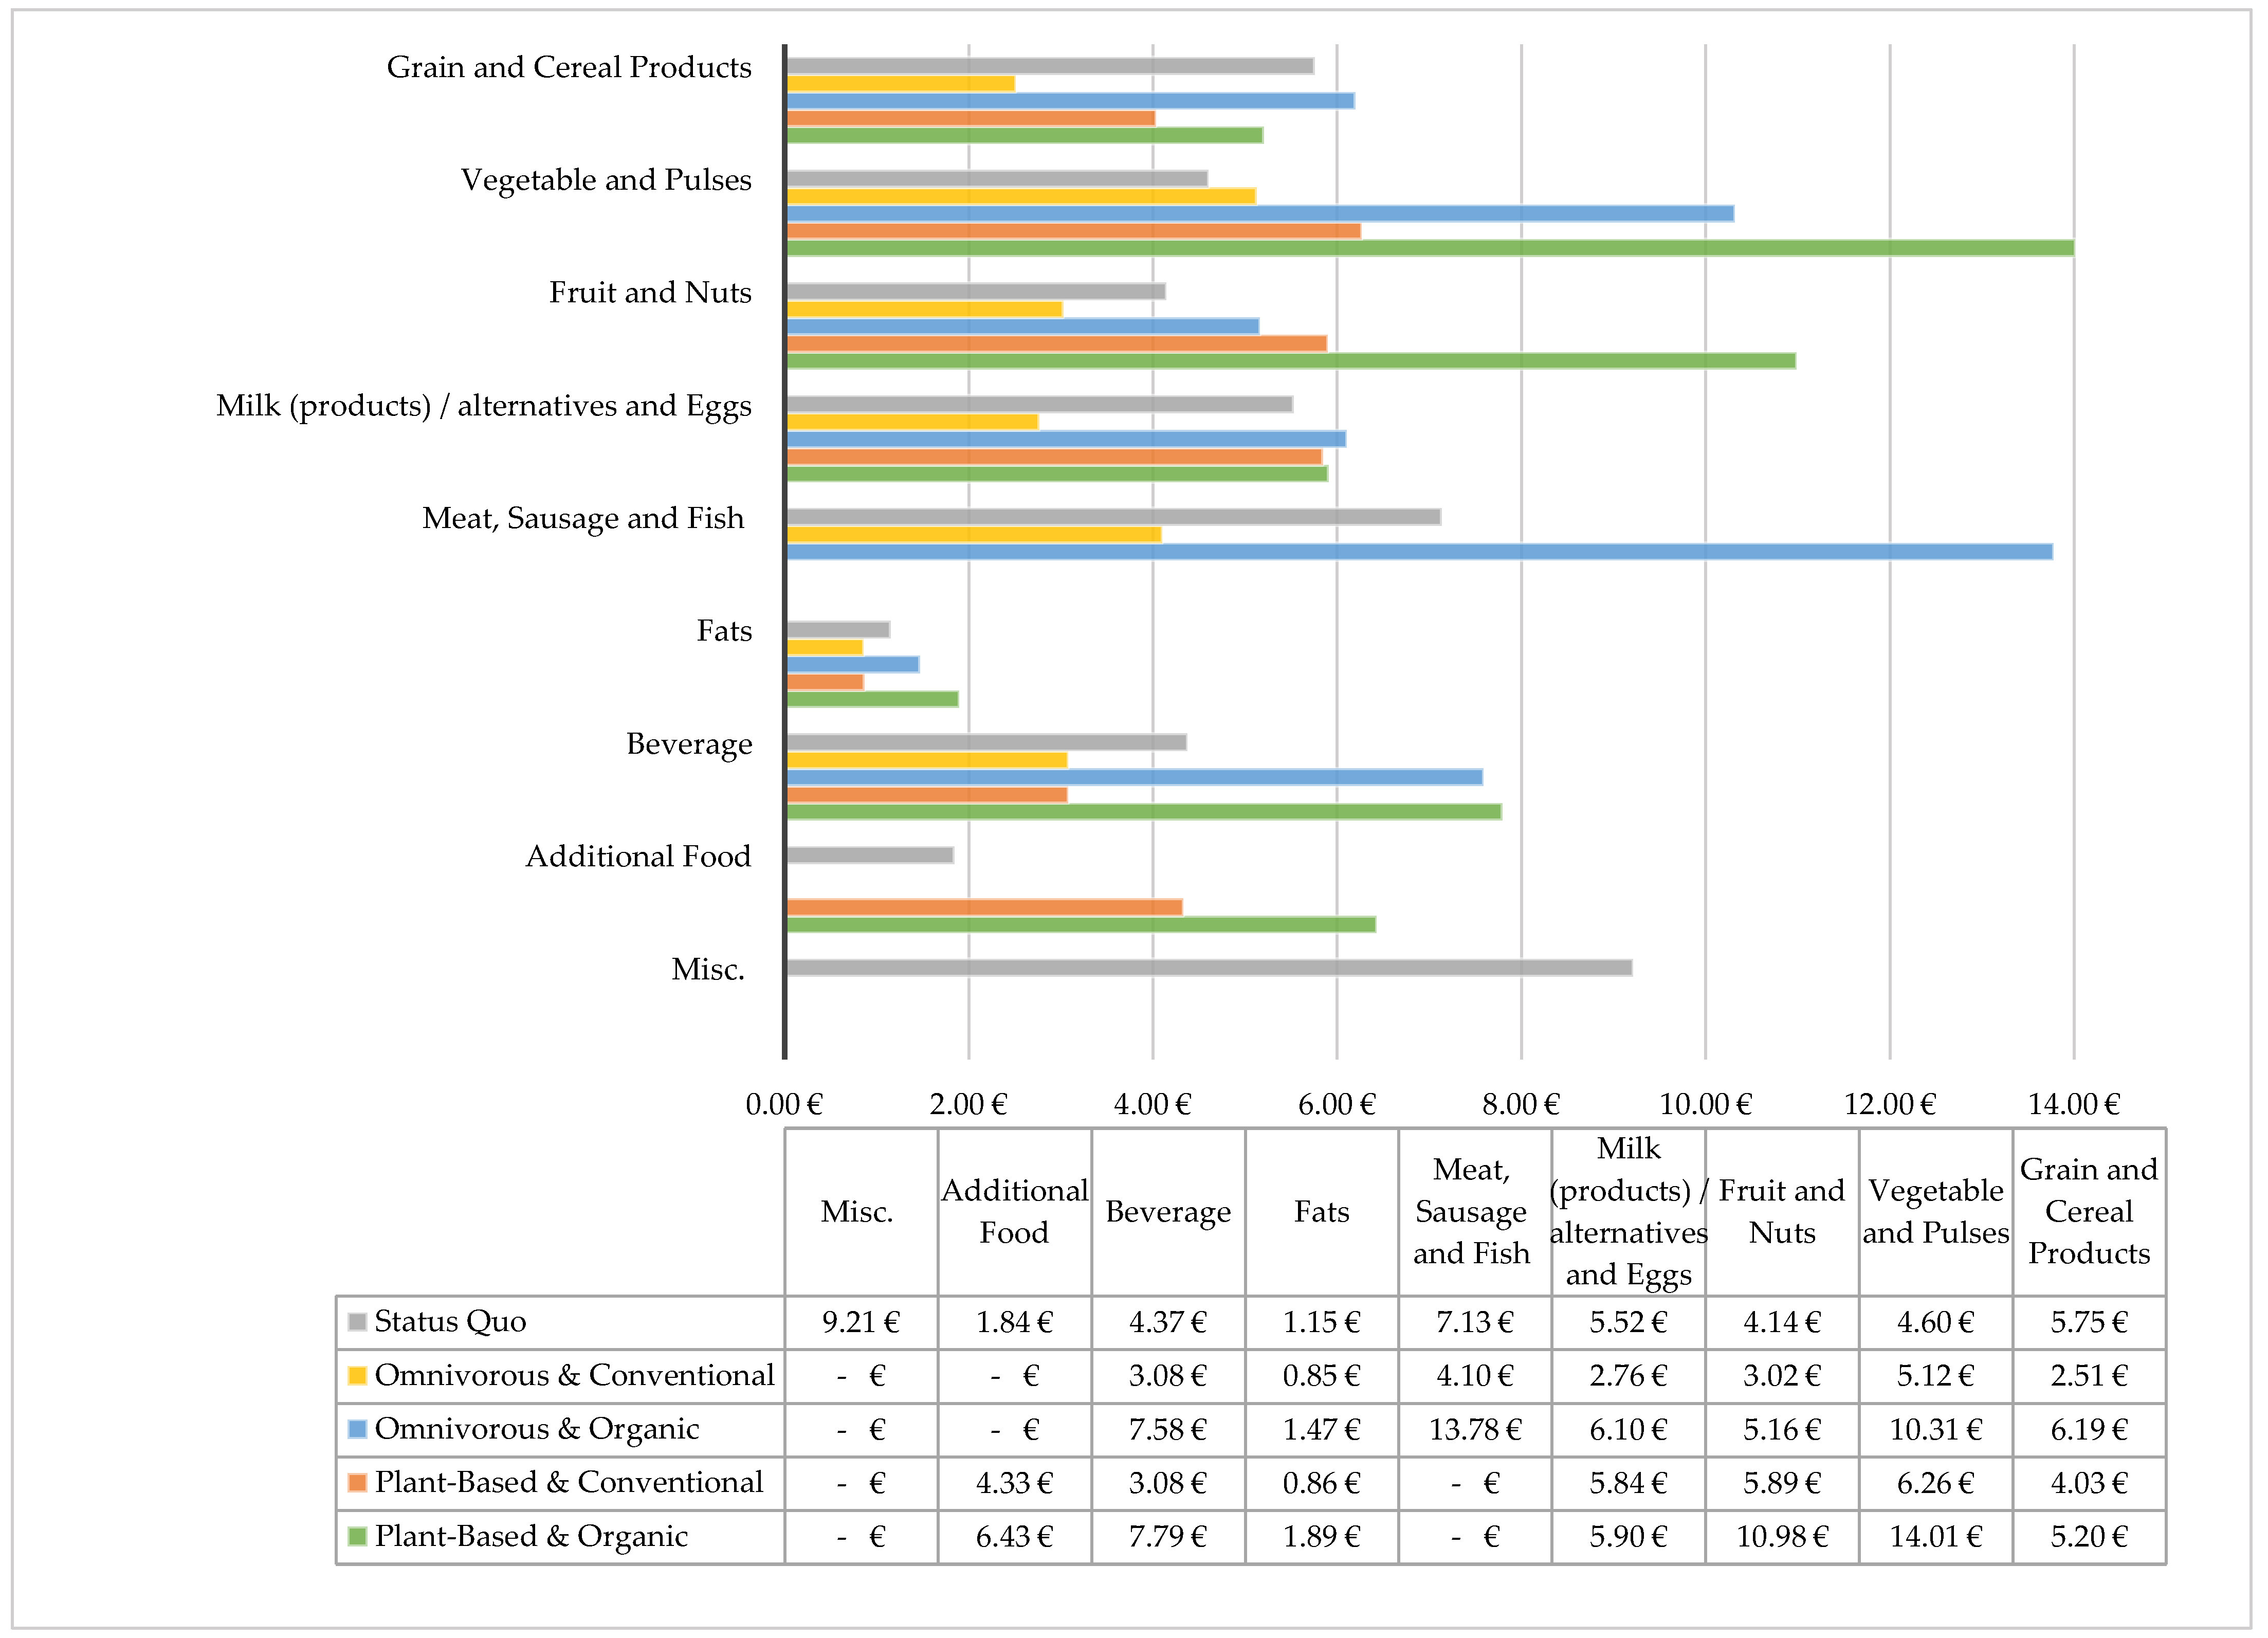Select the Vegetable and Pulses axis label
2268x1638 pixels.
tap(606, 180)
